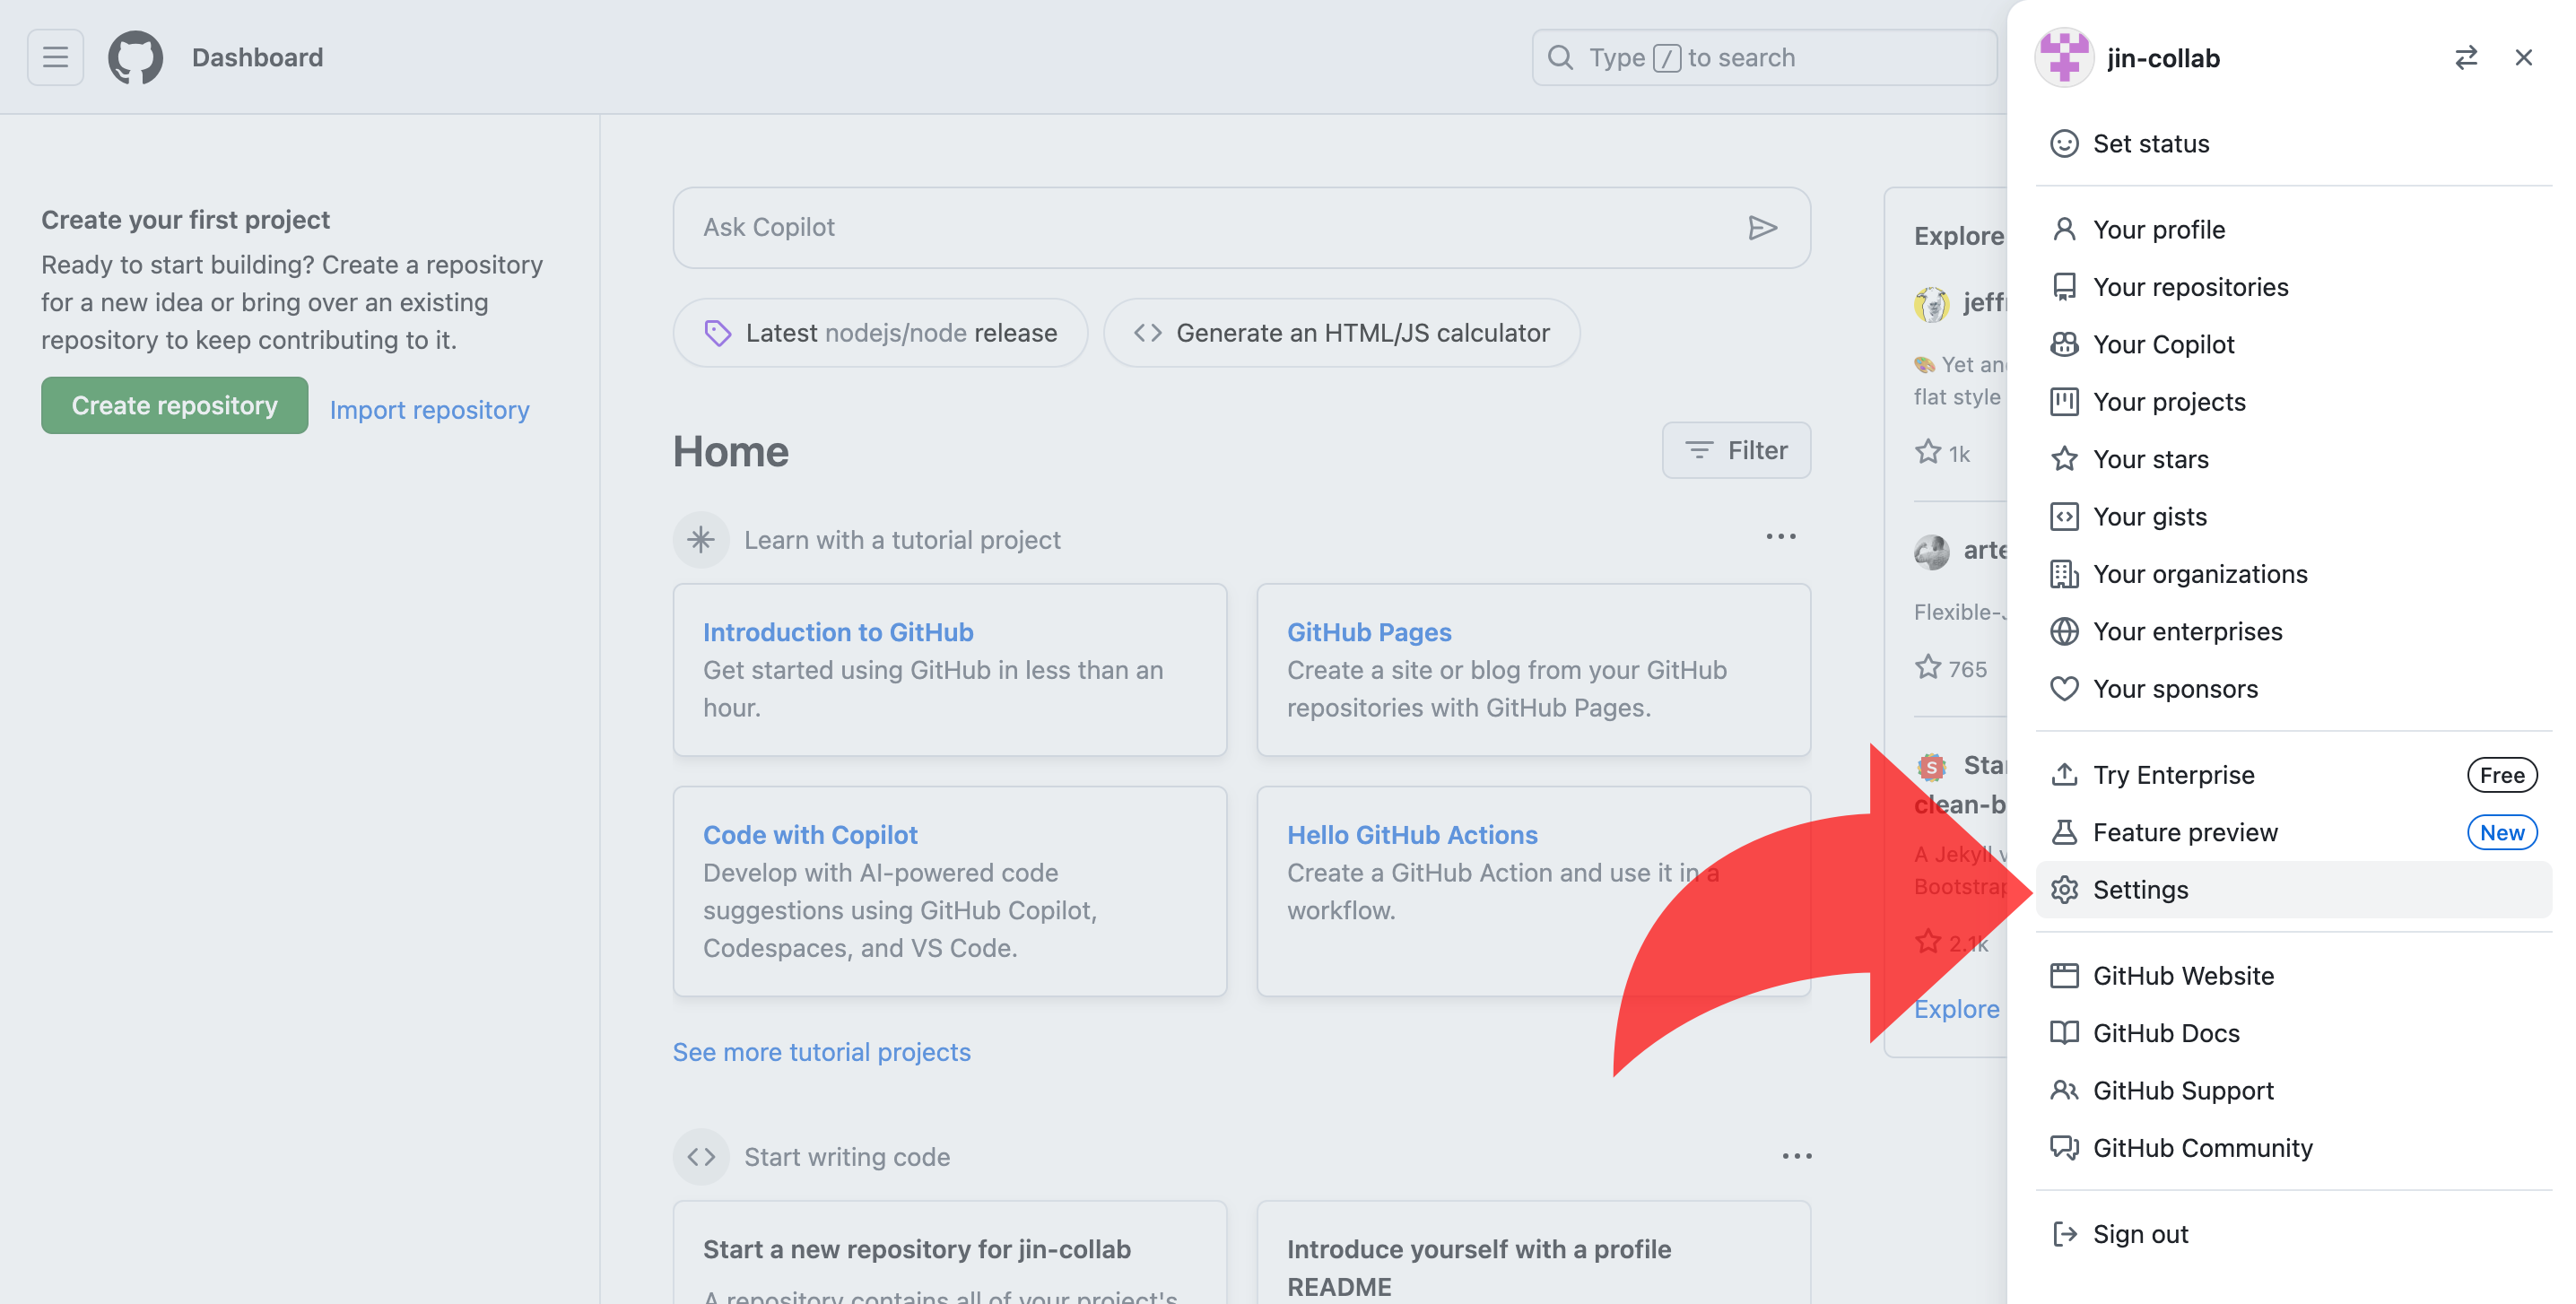Open the Set status option
Screen dimensions: 2576x1304
coord(2150,144)
